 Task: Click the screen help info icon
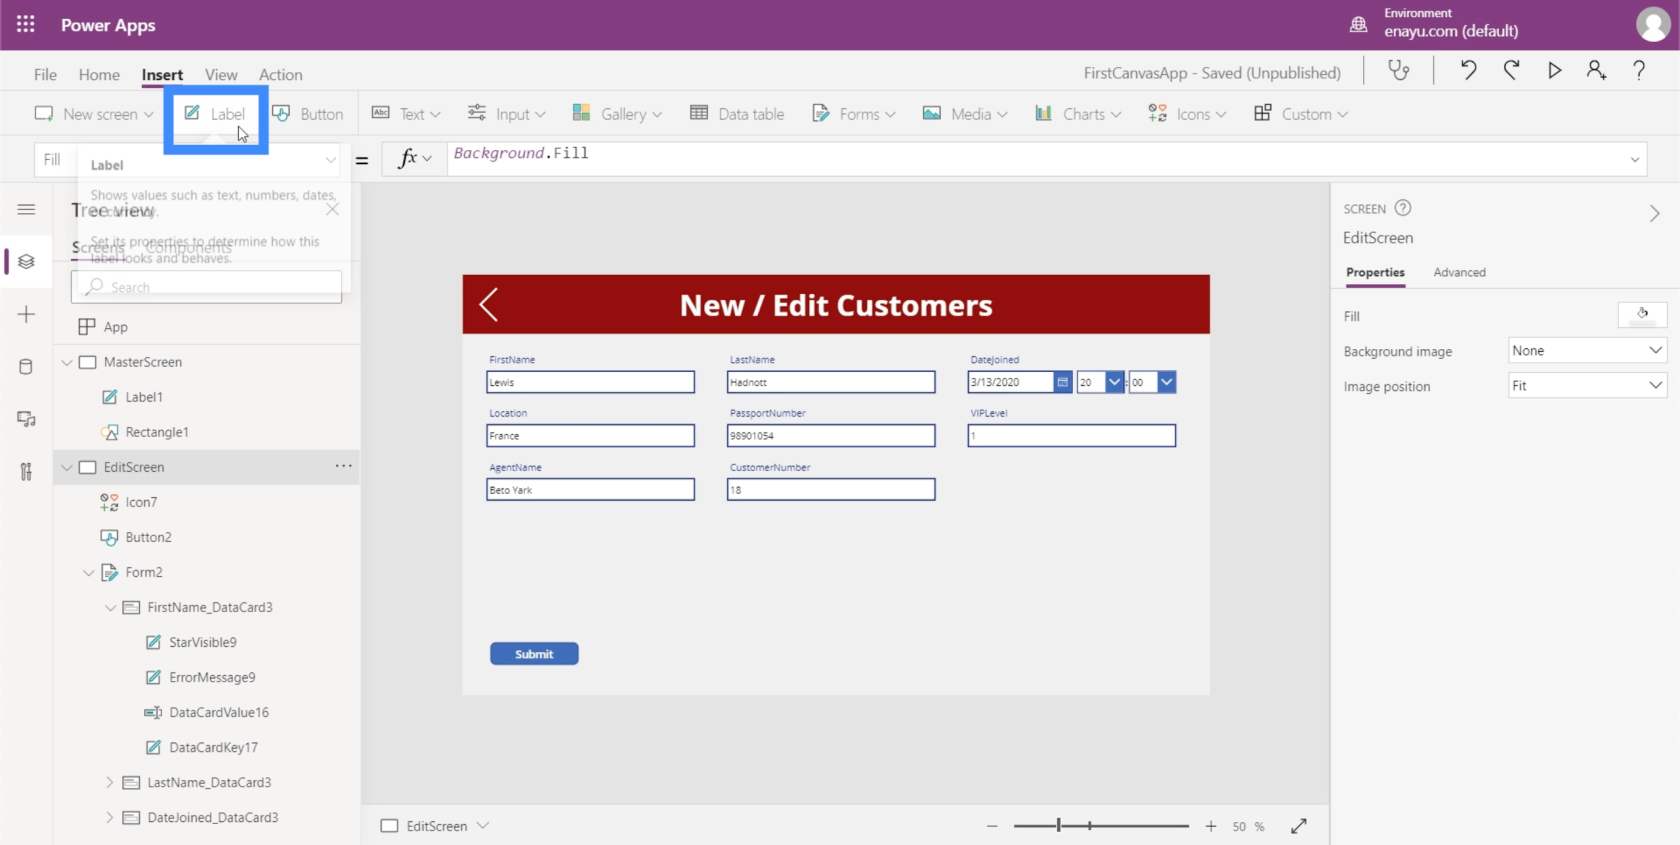coord(1403,208)
